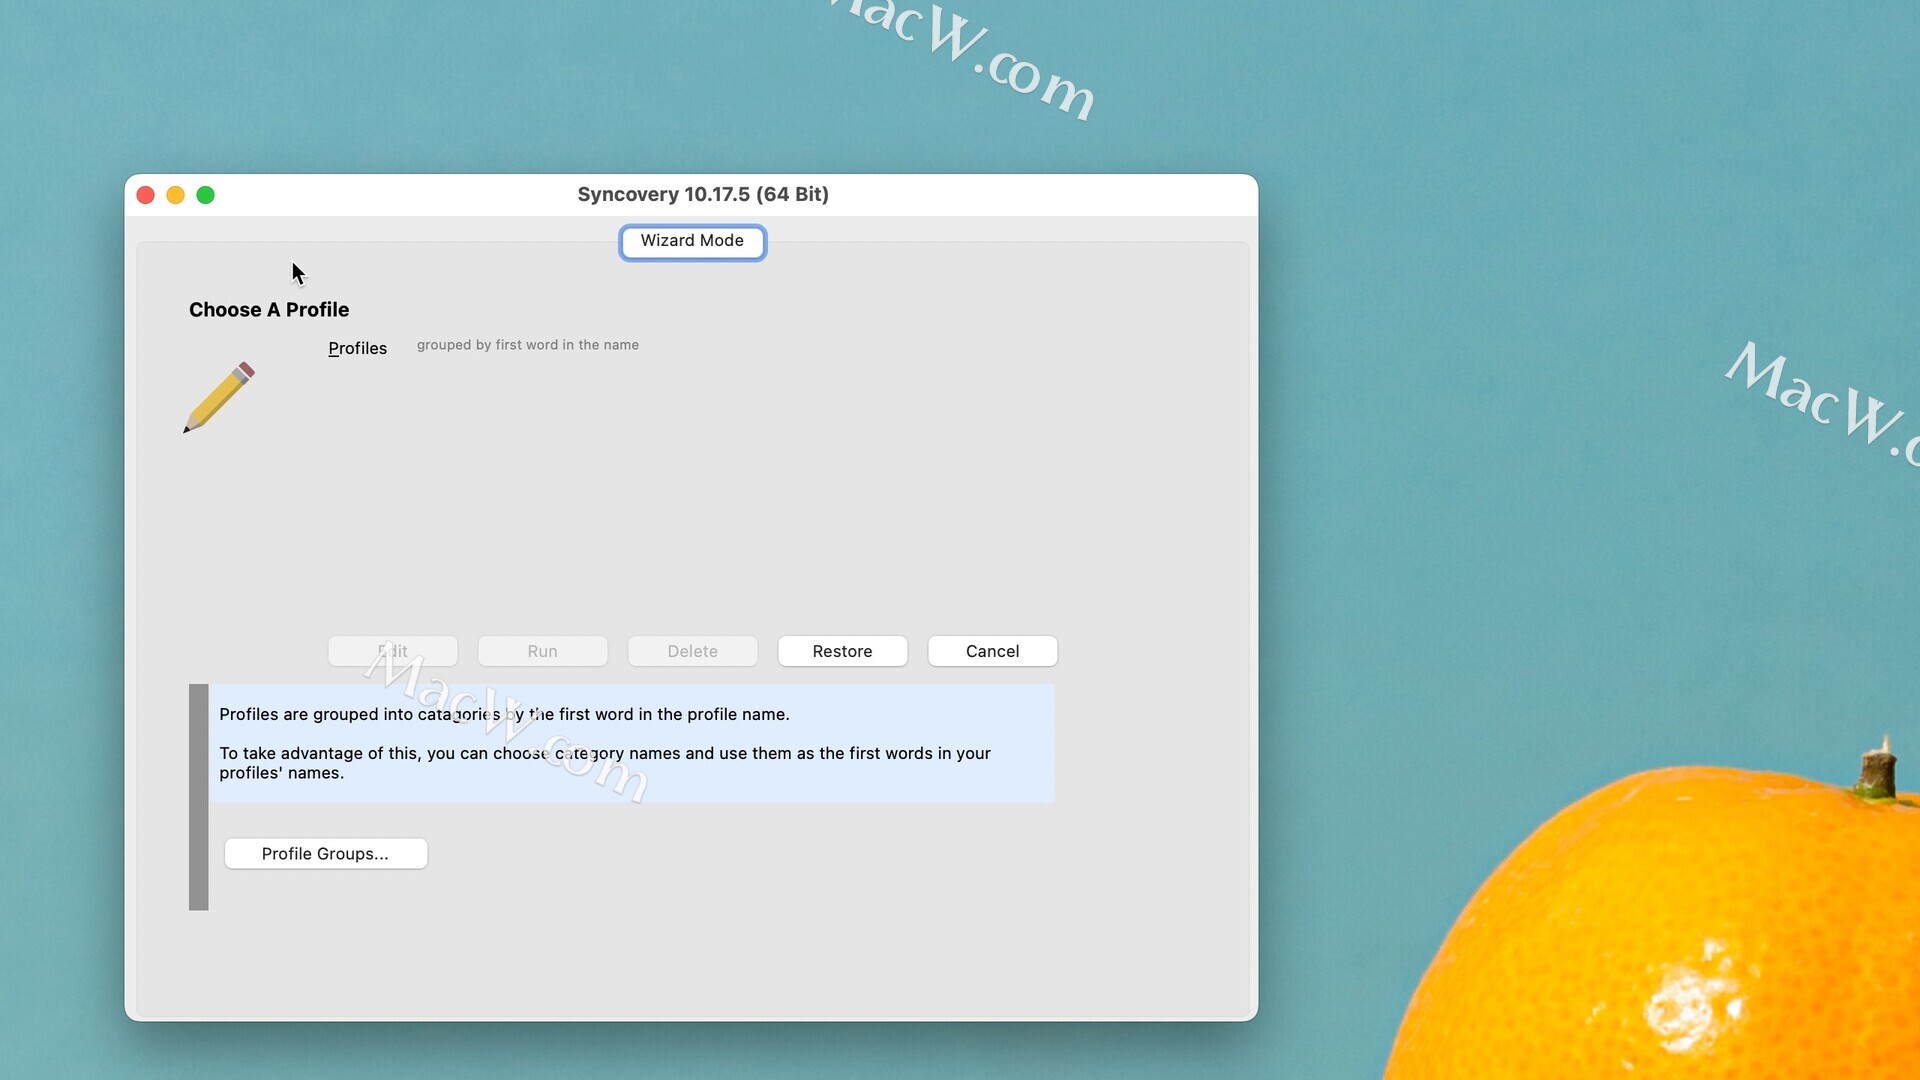Viewport: 1920px width, 1080px height.
Task: Click 'grouped by first word in the name' text
Action: pyautogui.click(x=528, y=345)
